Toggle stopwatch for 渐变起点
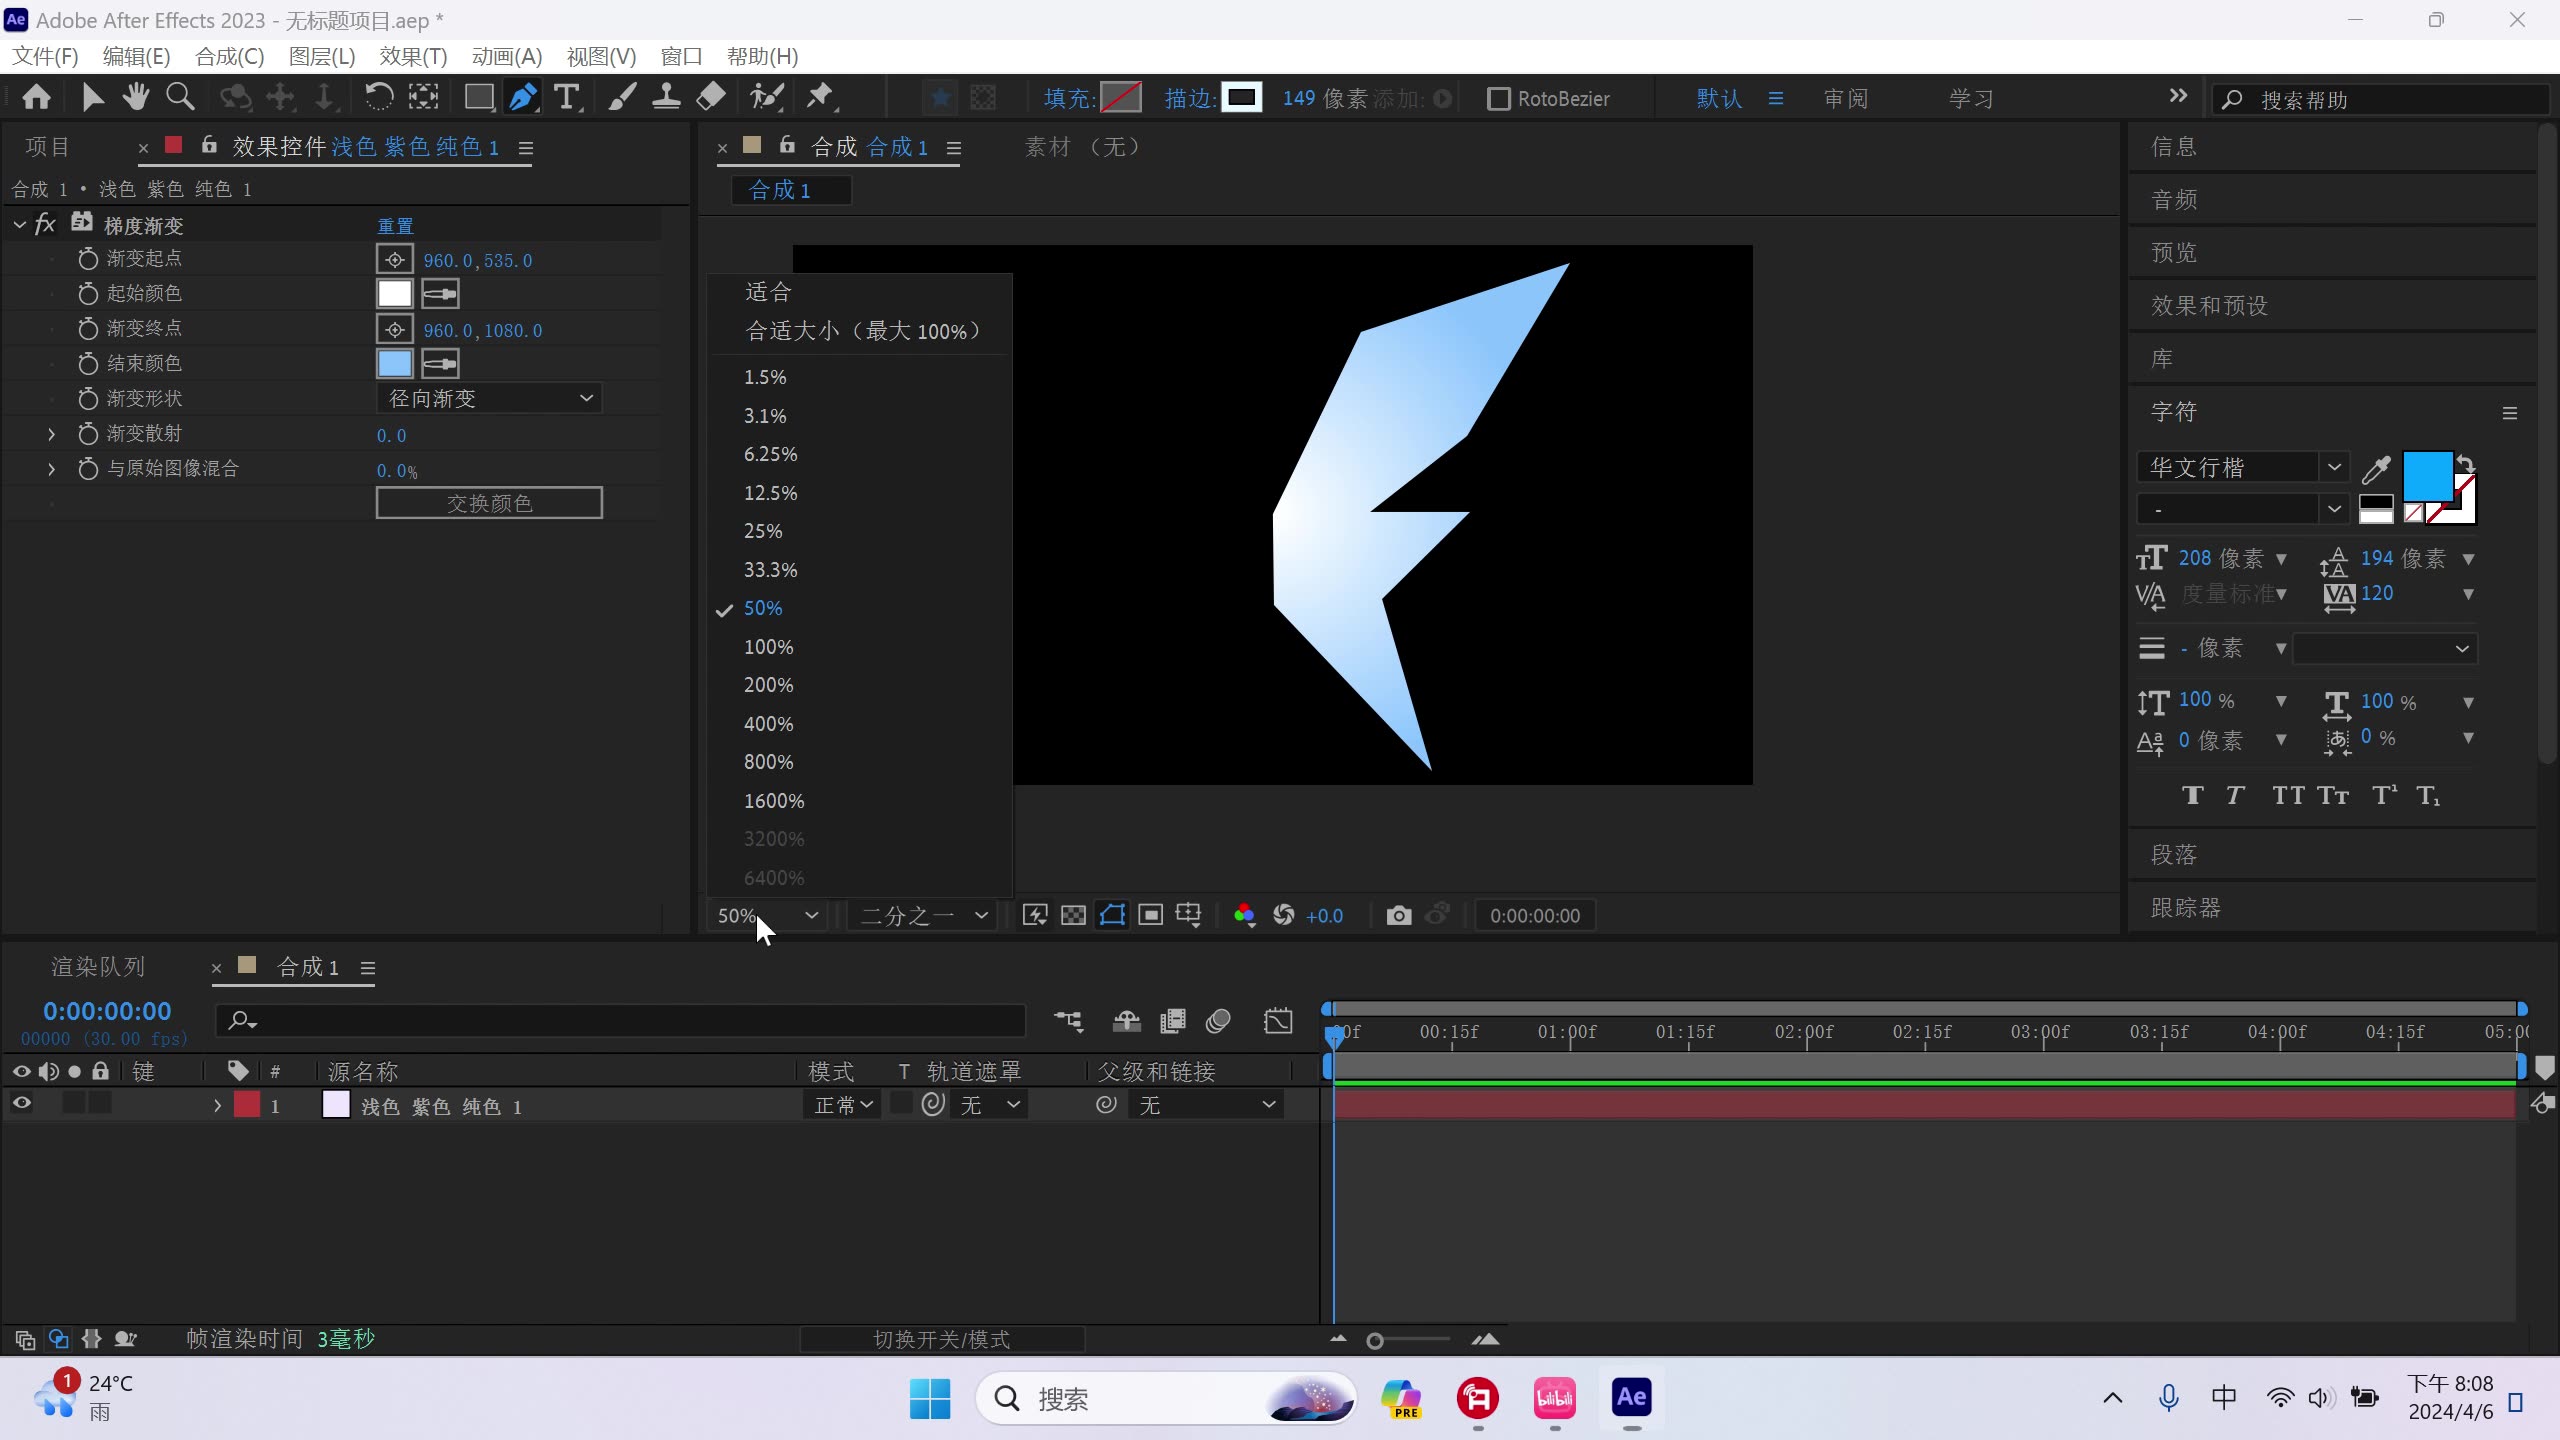2560x1440 pixels. click(x=88, y=259)
